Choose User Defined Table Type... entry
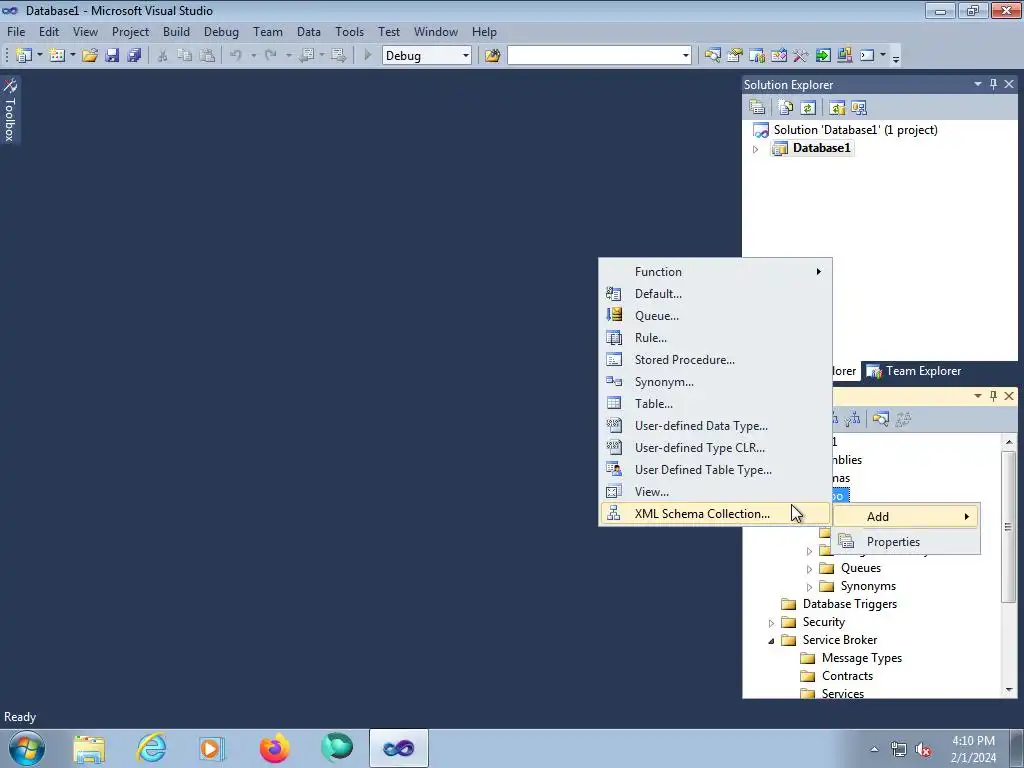 [715, 470]
